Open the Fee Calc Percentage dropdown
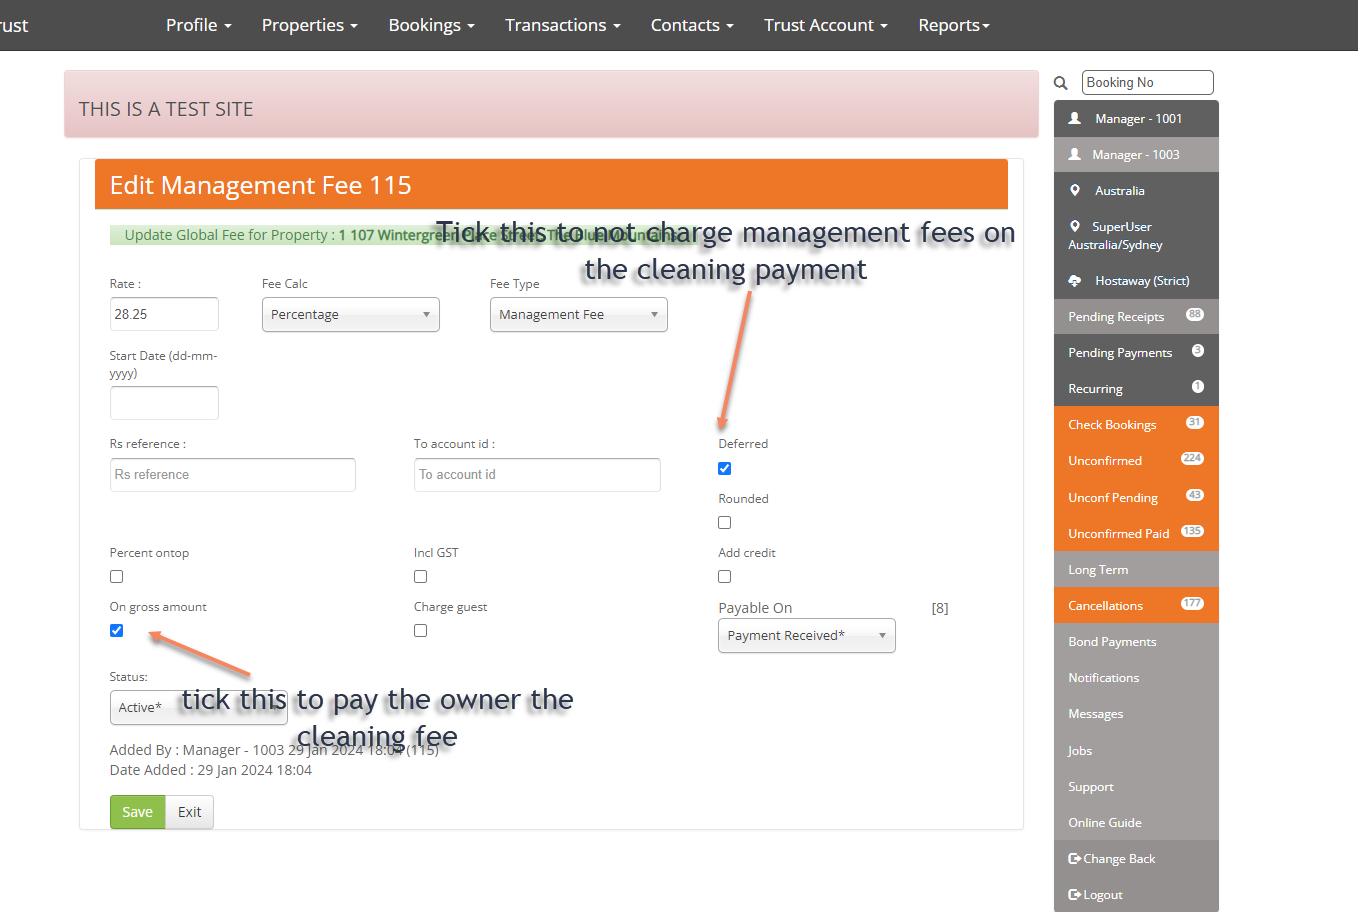 [x=350, y=315]
